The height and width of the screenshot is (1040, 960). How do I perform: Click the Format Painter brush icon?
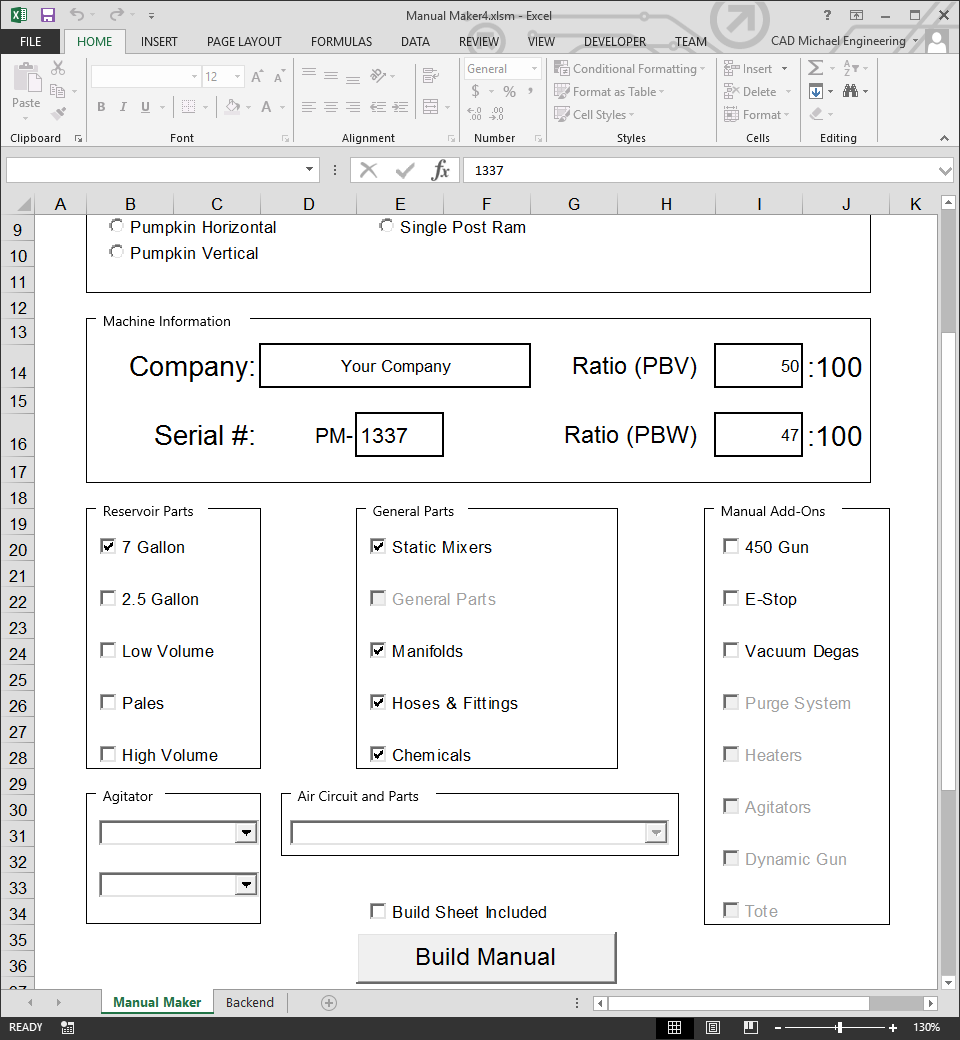pos(58,114)
